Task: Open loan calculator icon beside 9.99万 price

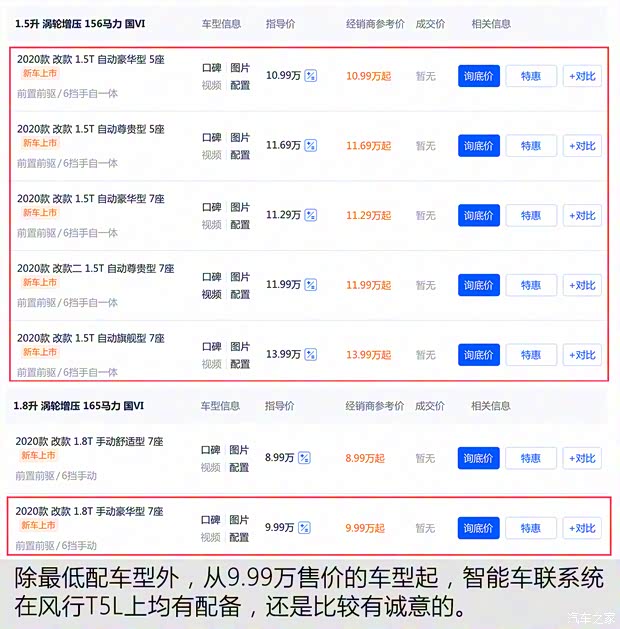Action: click(x=304, y=528)
